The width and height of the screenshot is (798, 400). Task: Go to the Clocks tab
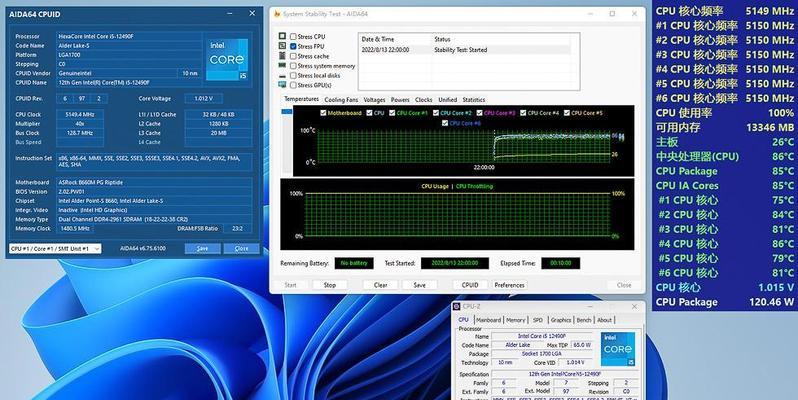[x=423, y=100]
